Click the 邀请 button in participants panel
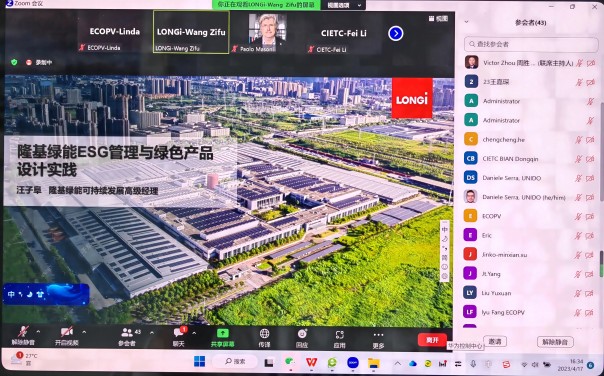 click(495, 341)
